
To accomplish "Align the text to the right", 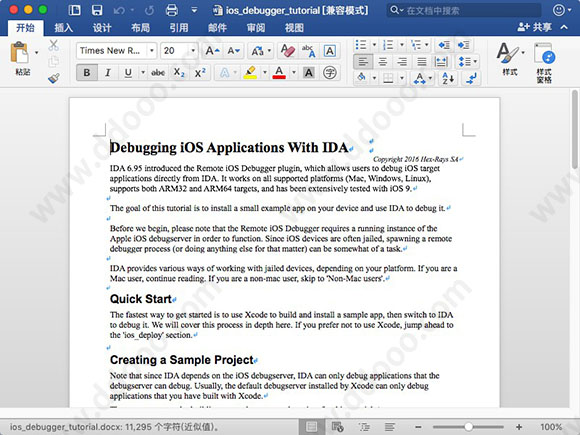I will click(402, 61).
